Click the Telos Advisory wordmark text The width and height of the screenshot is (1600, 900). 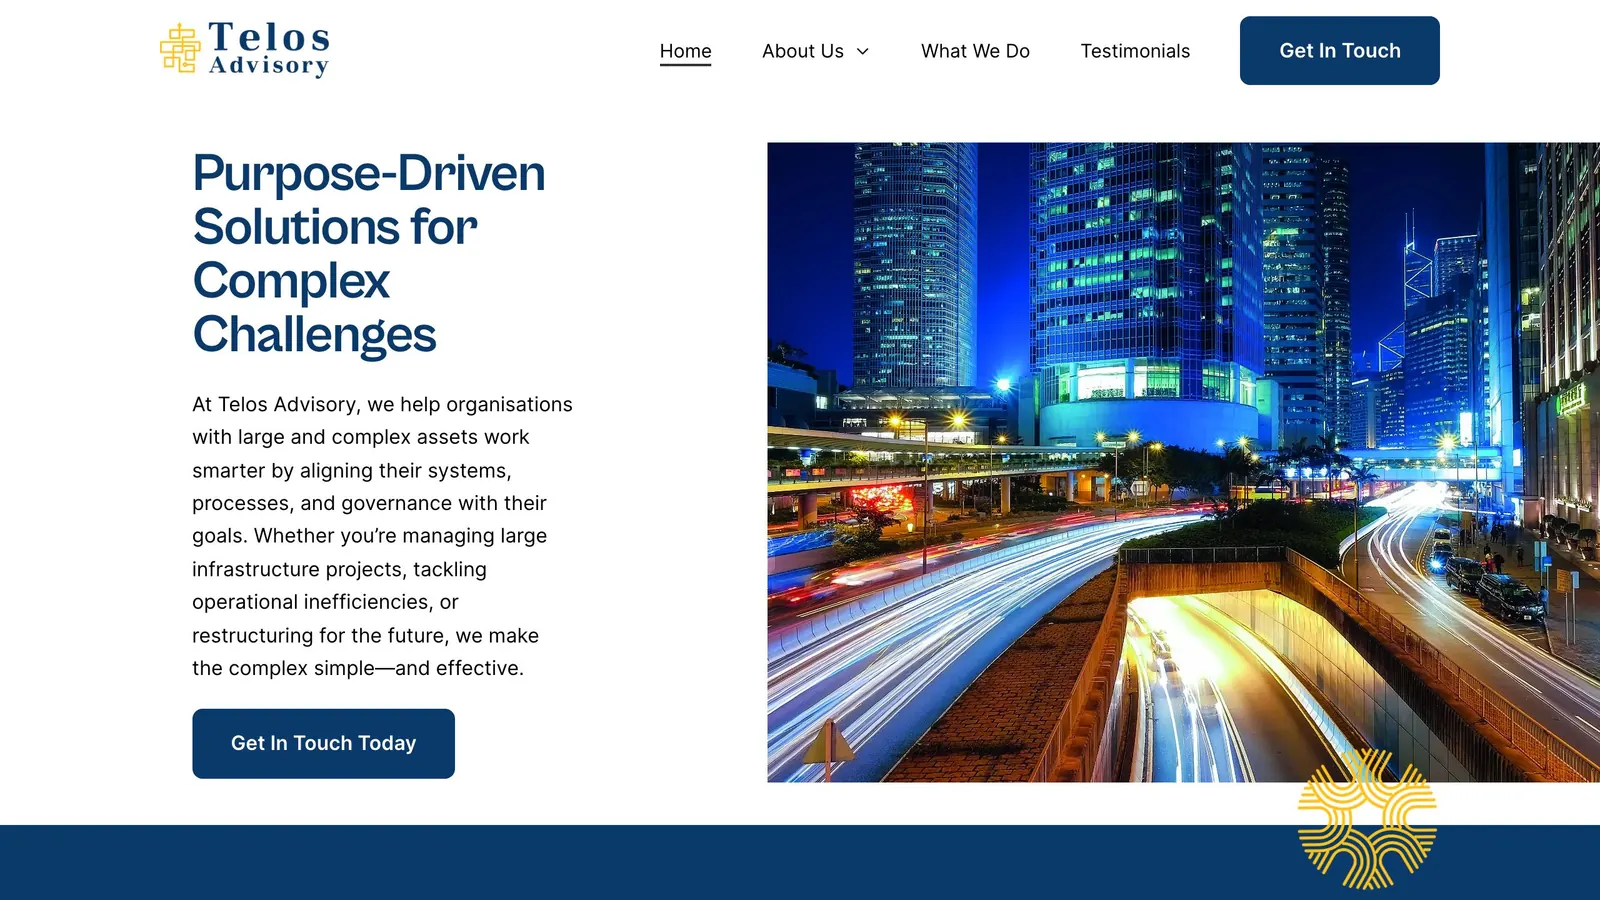pyautogui.click(x=269, y=49)
